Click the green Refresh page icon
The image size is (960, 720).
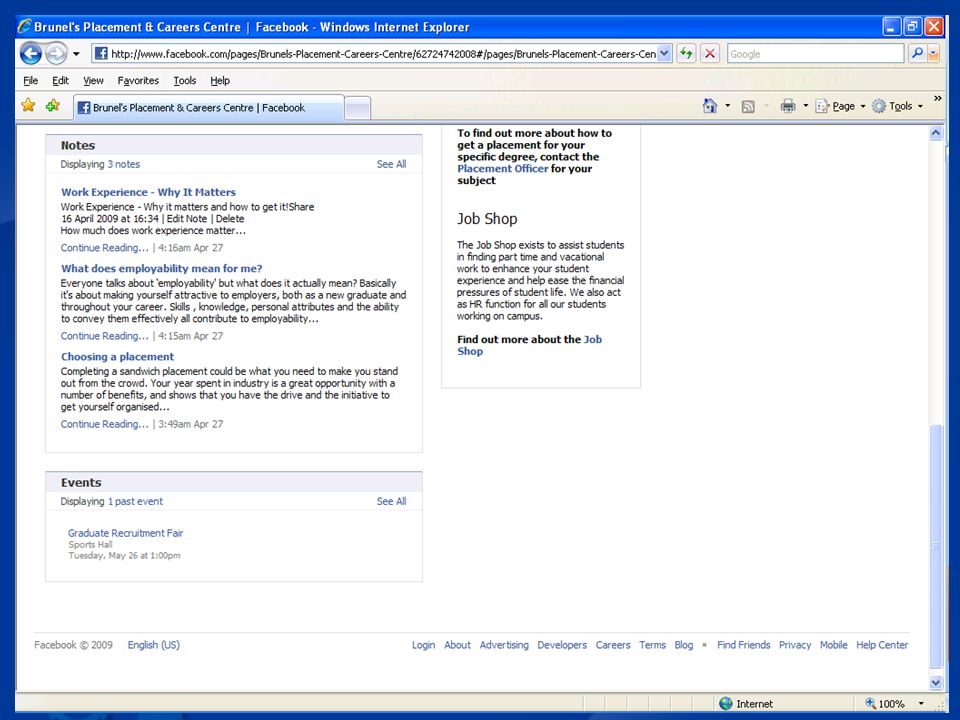point(686,54)
